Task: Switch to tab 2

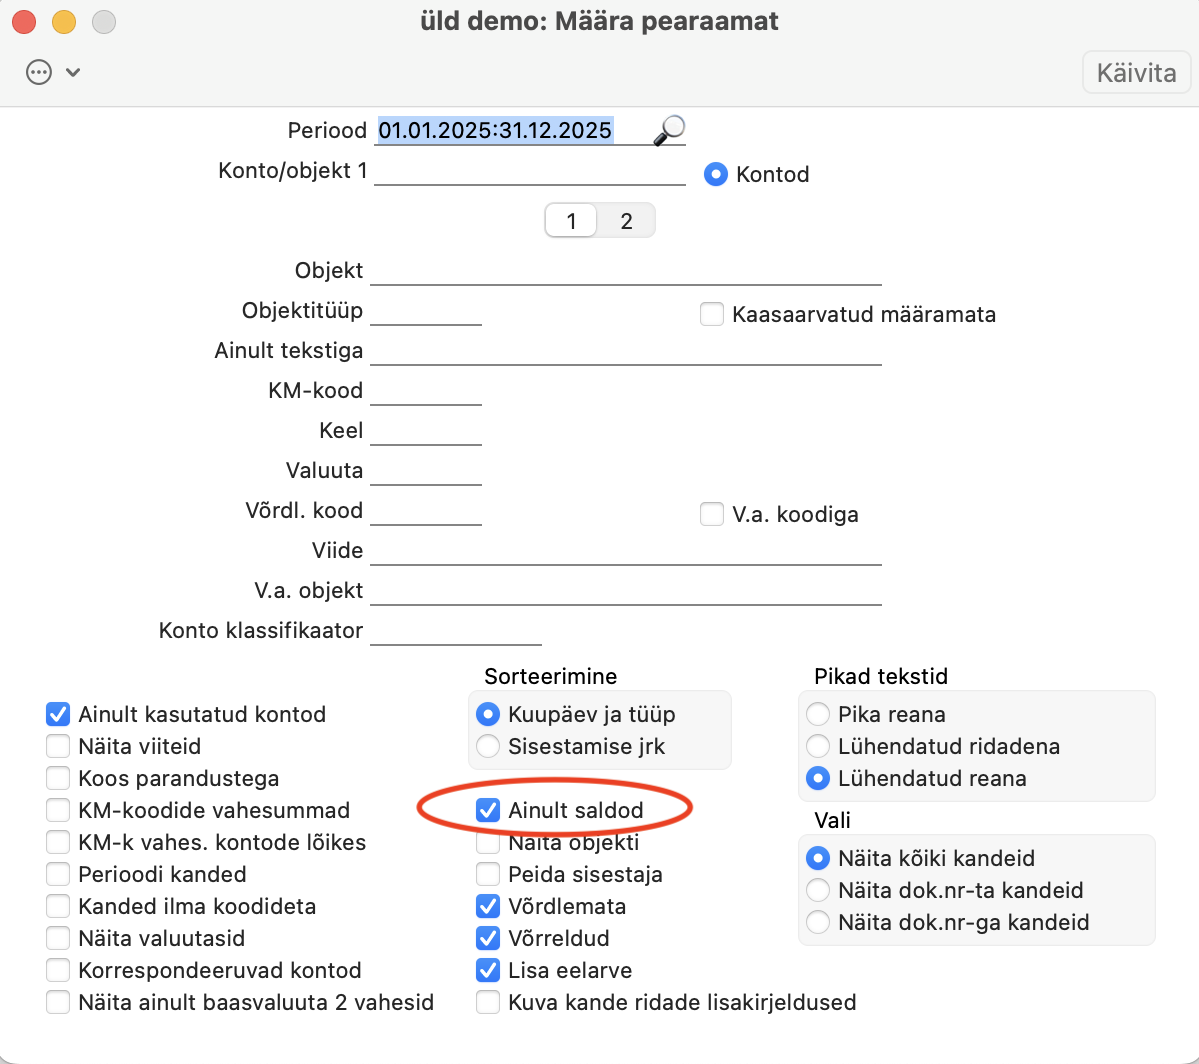Action: (x=626, y=221)
